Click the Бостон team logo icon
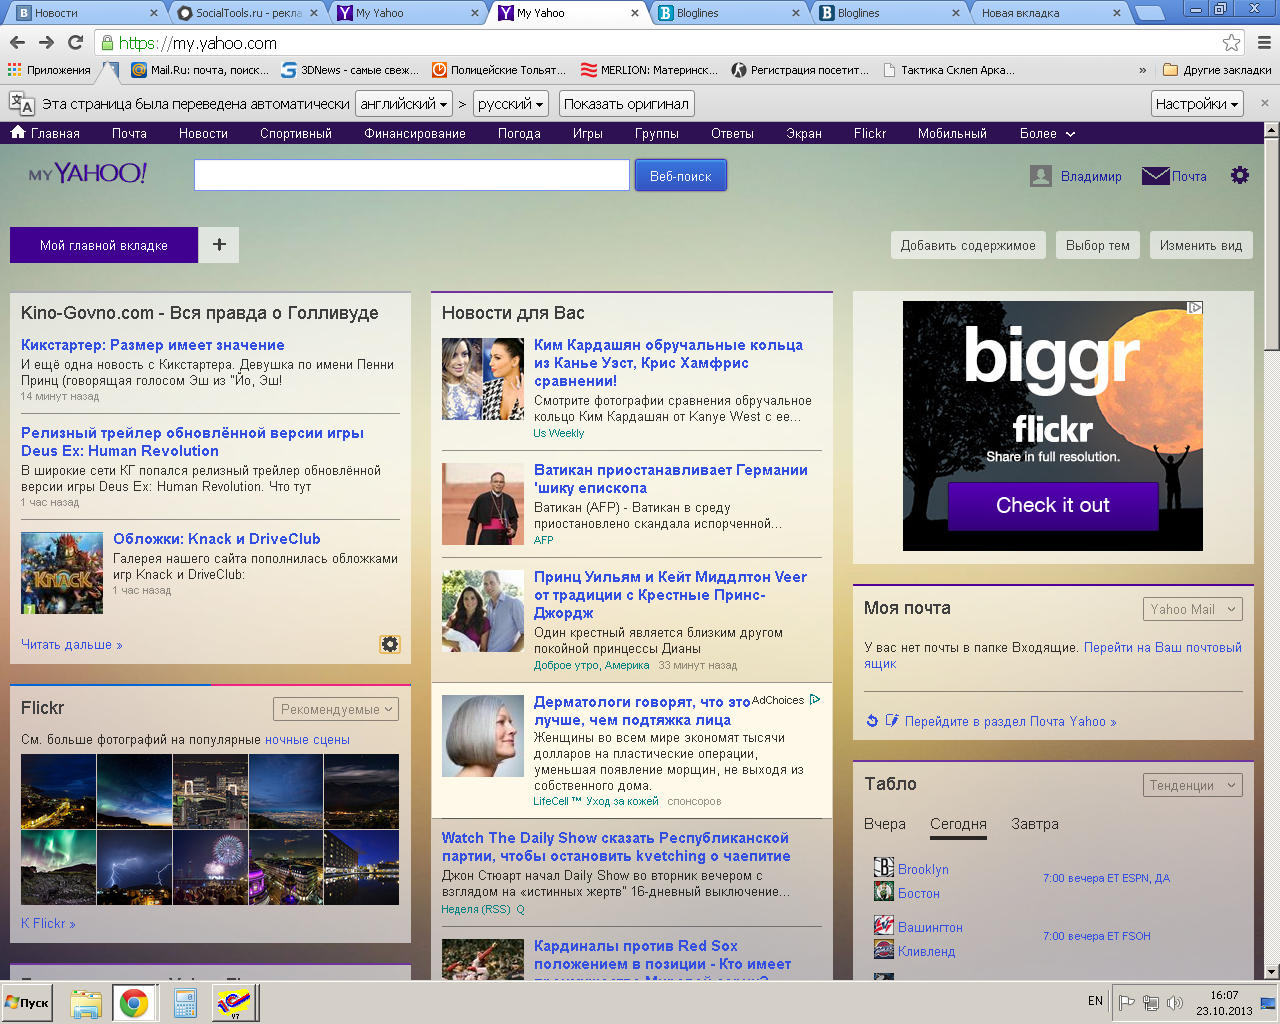 click(x=884, y=892)
